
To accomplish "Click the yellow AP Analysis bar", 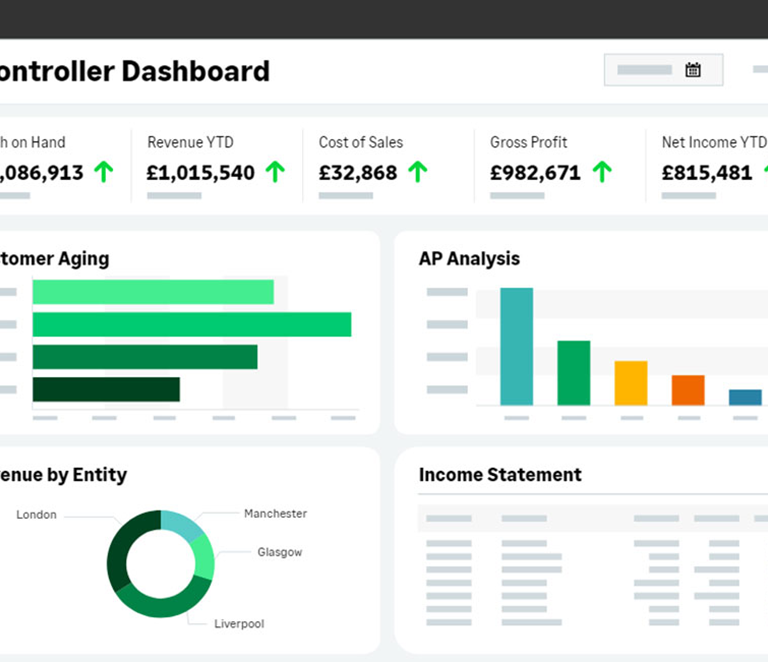I will click(631, 383).
